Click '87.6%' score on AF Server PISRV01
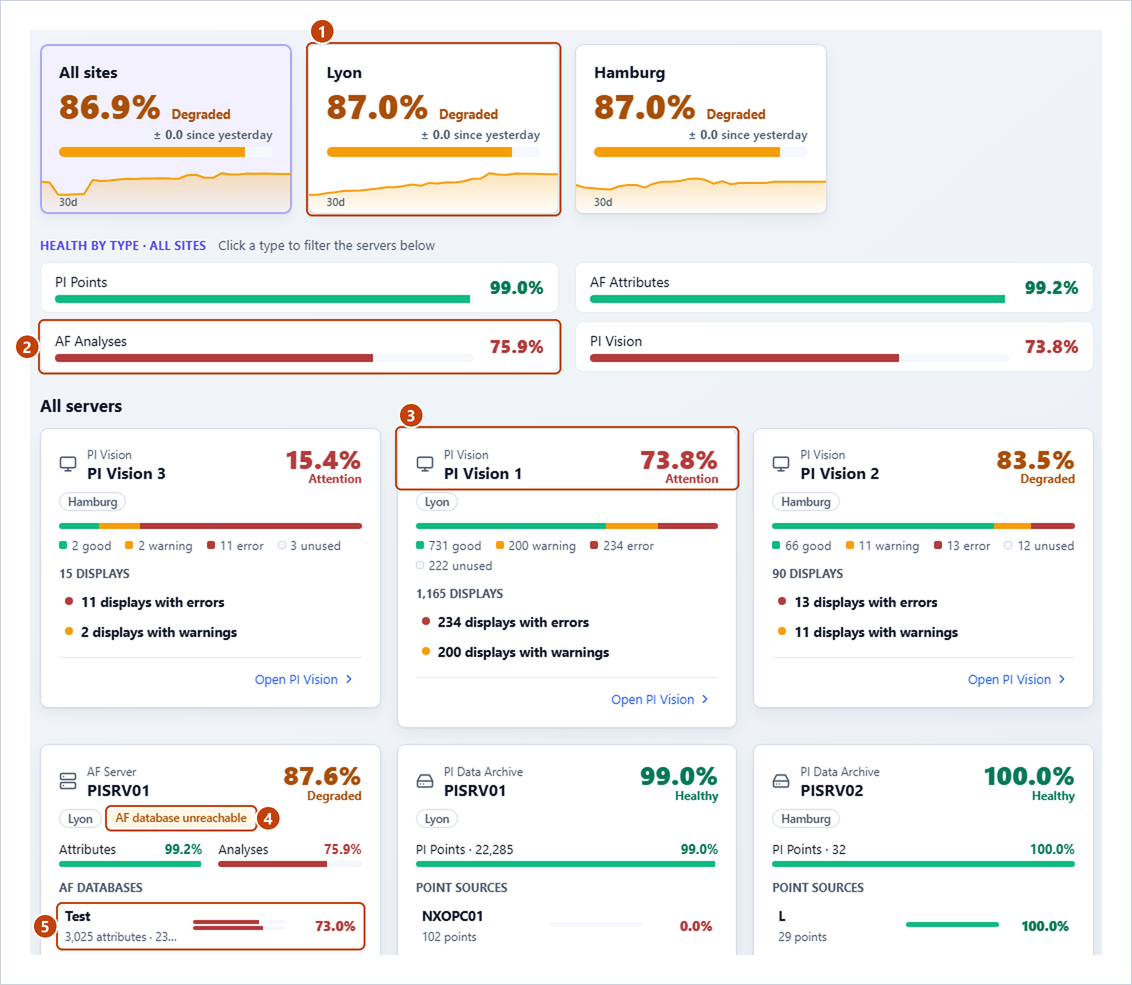Image resolution: width=1132 pixels, height=985 pixels. point(322,776)
